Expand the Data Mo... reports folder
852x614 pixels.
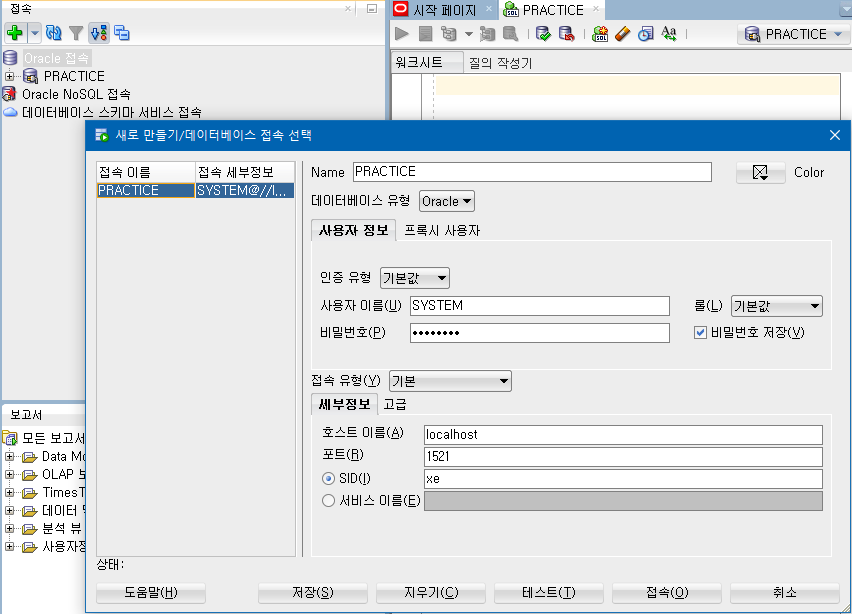(x=9, y=456)
